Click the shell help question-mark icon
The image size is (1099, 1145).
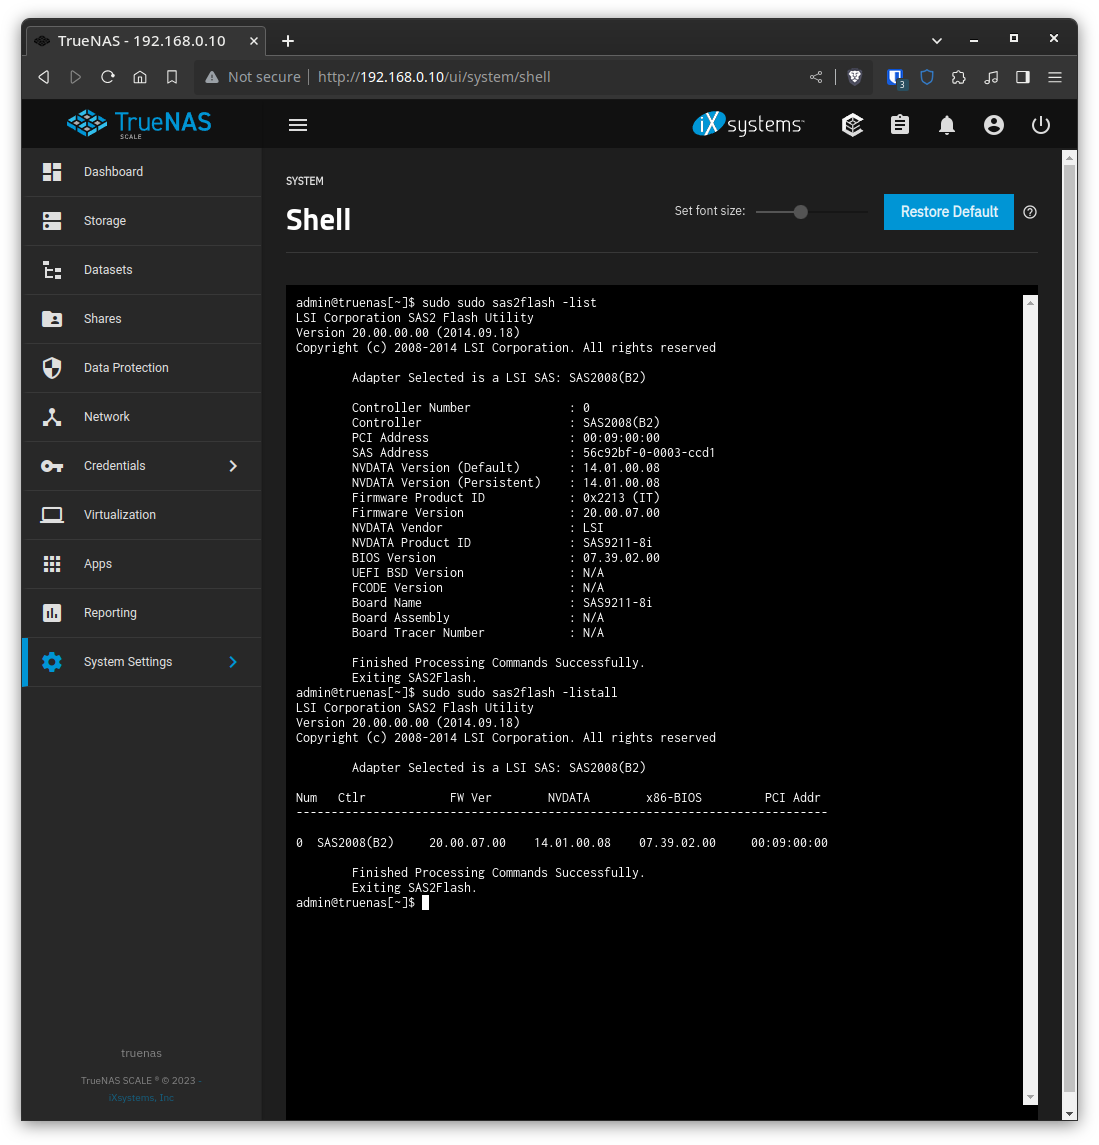1030,212
